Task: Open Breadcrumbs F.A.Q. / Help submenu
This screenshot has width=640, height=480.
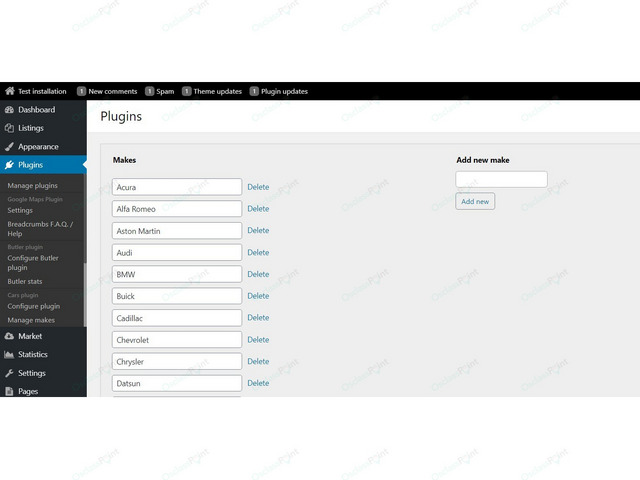Action: pyautogui.click(x=40, y=229)
